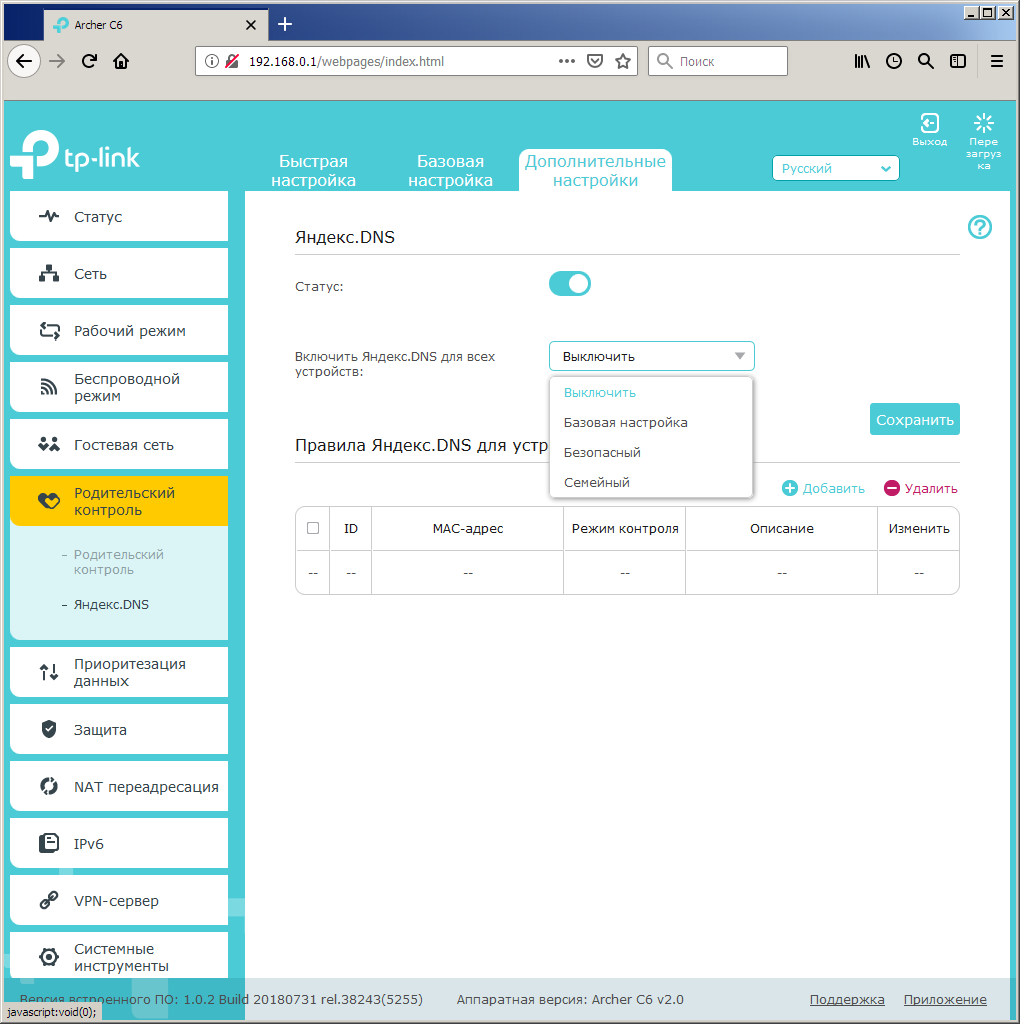The width and height of the screenshot is (1020, 1024).
Task: Toggle the Яндекс.DNS Статус switch
Action: pos(569,284)
